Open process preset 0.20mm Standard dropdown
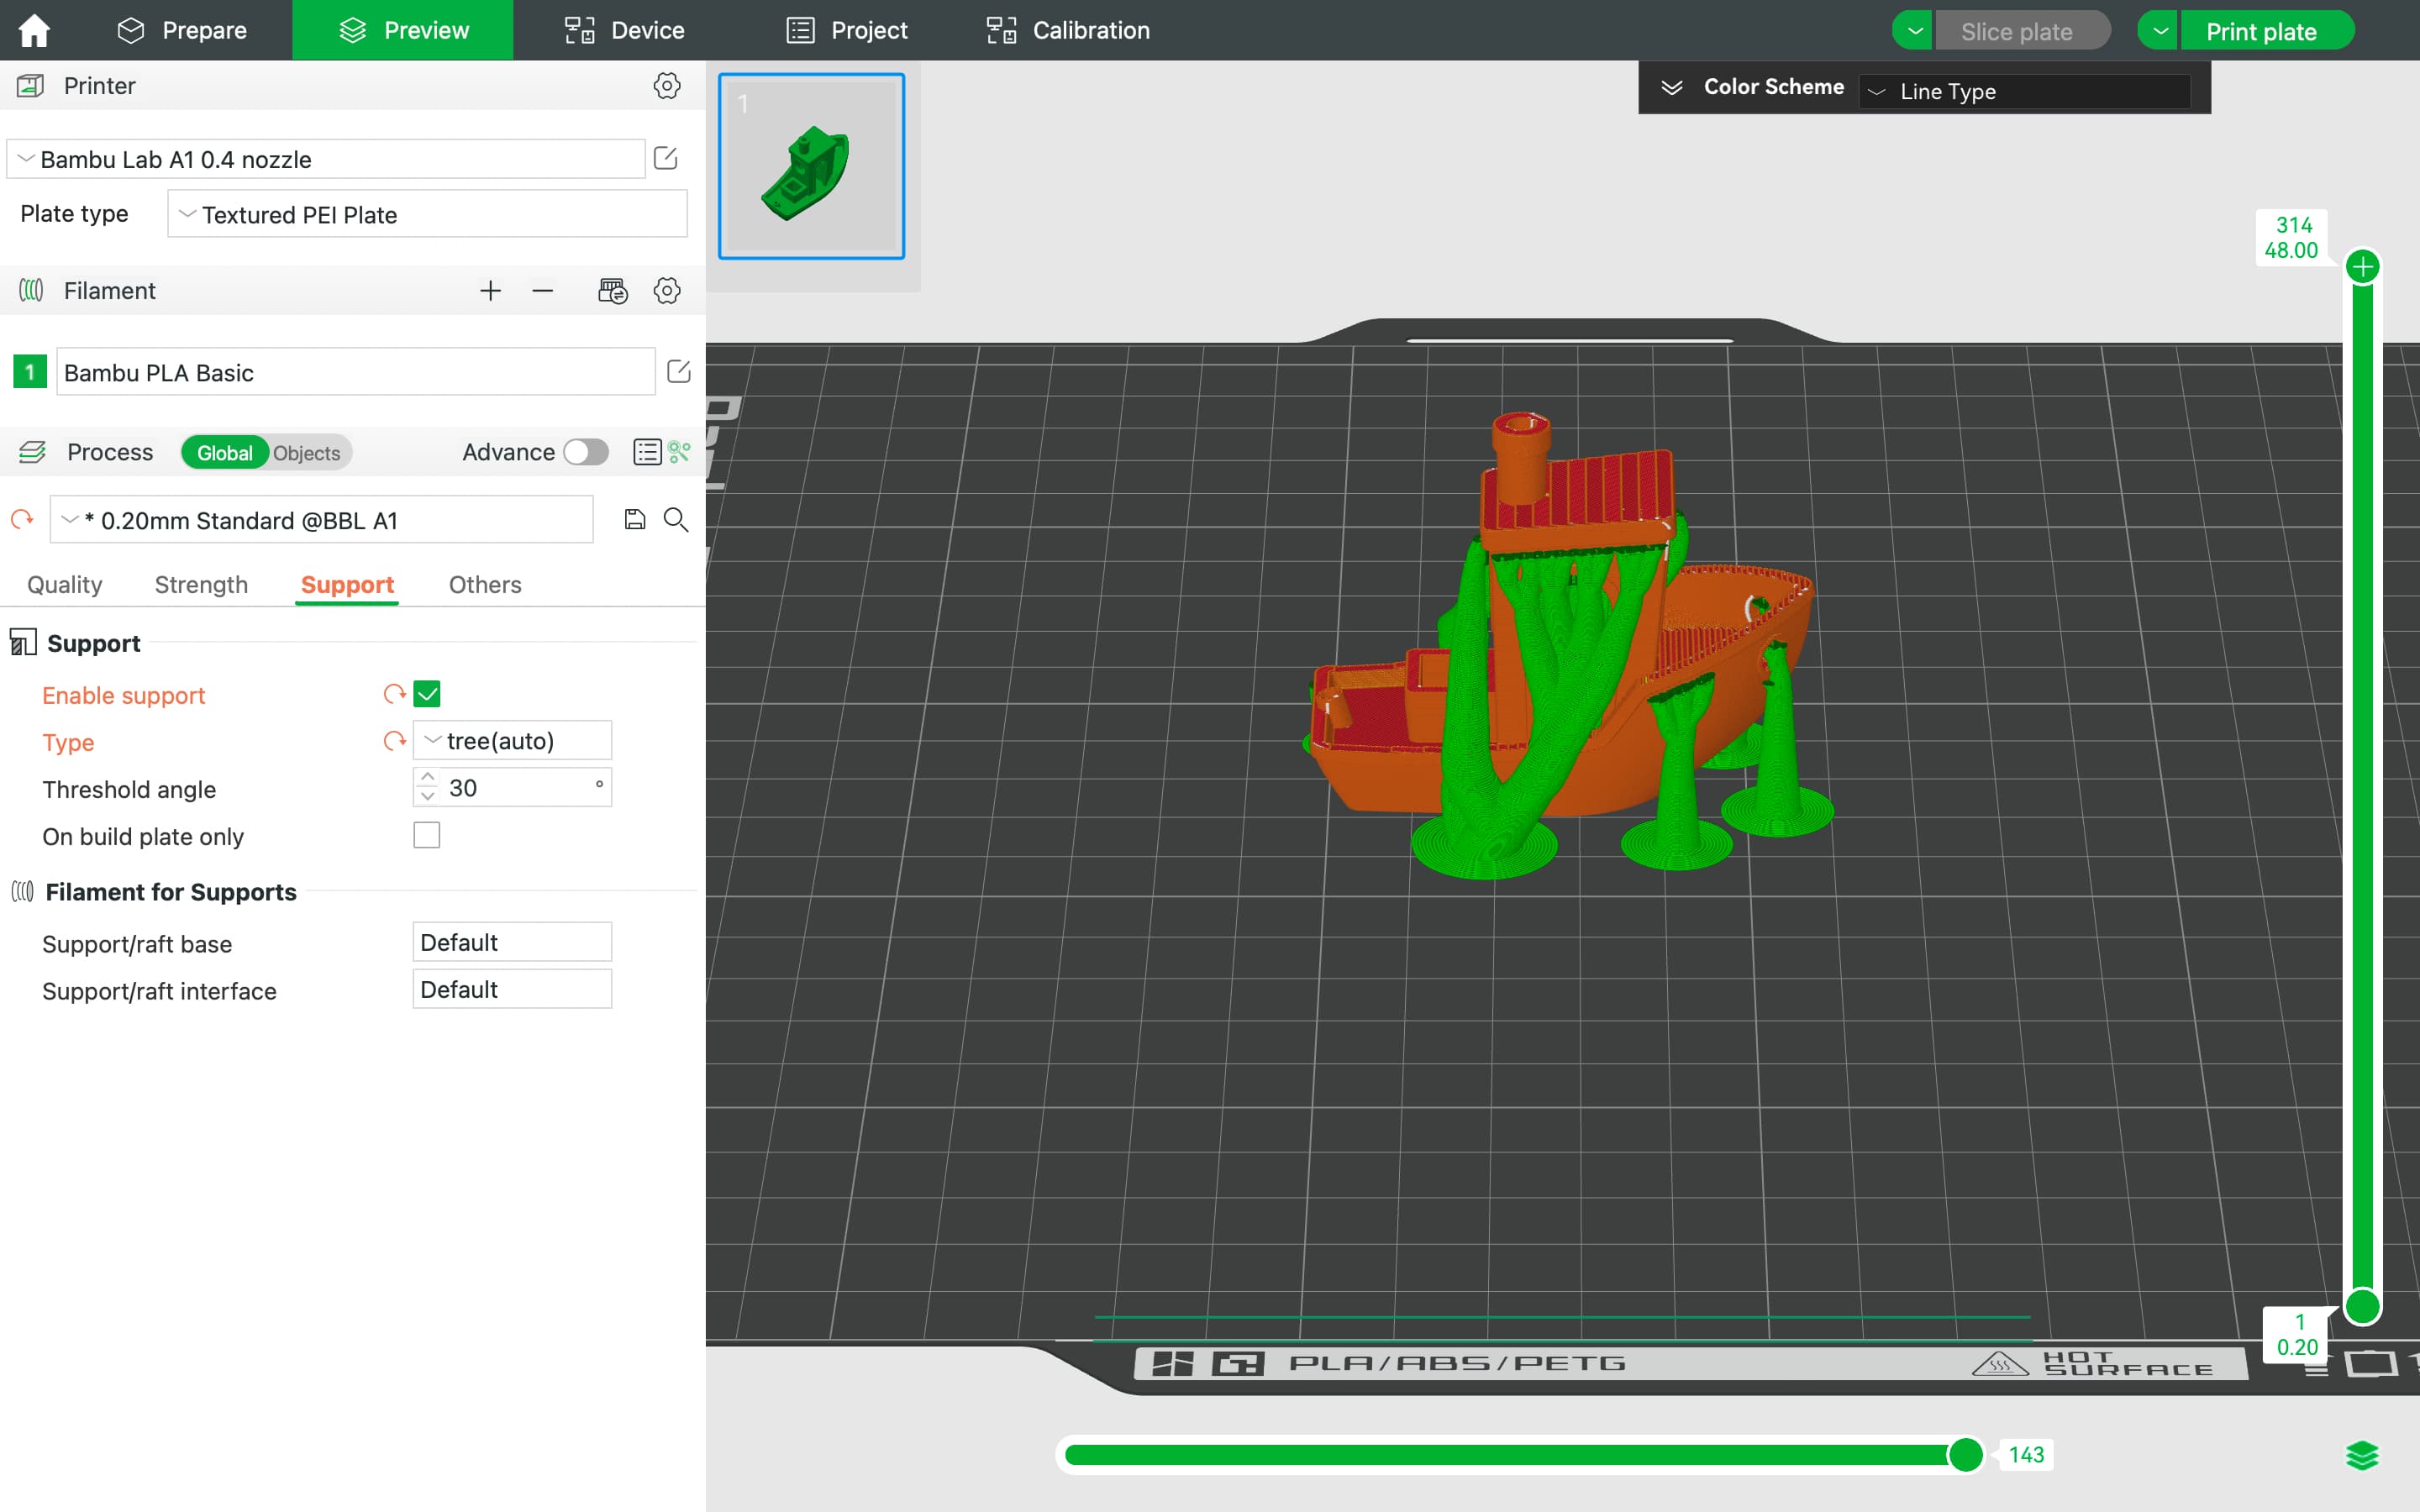 click(322, 520)
